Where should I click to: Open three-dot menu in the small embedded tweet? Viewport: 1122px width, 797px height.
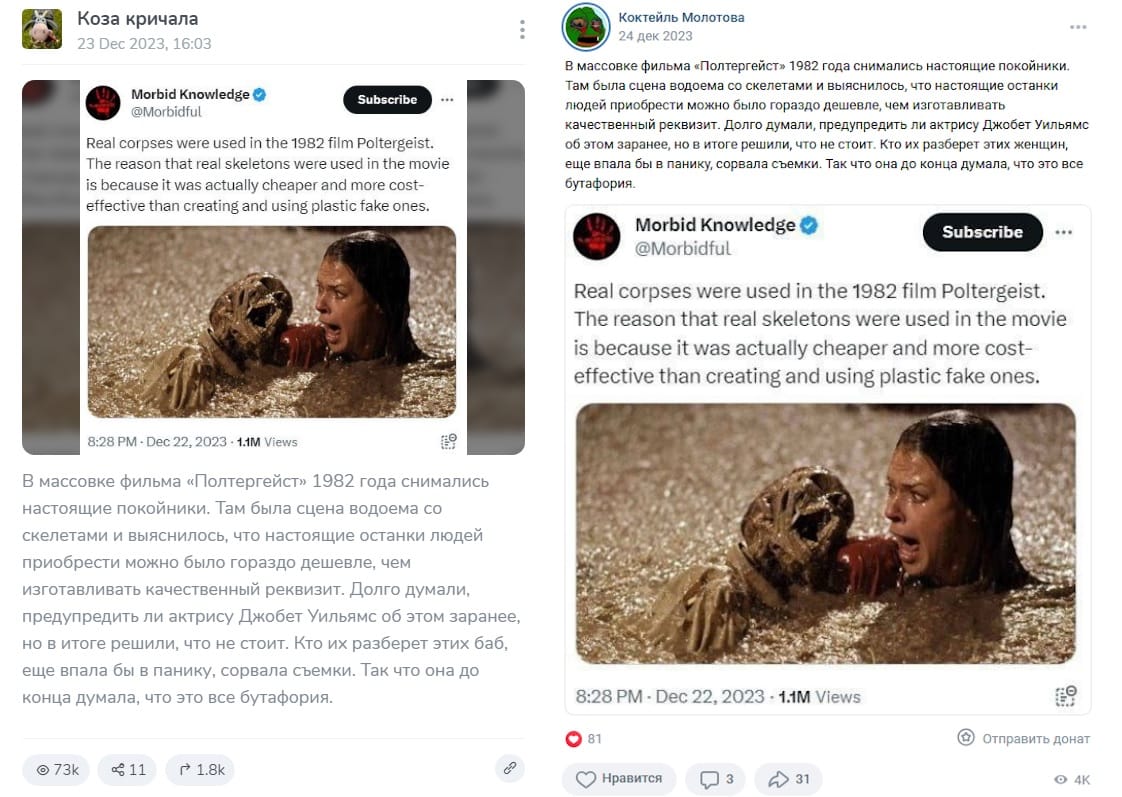[x=447, y=99]
